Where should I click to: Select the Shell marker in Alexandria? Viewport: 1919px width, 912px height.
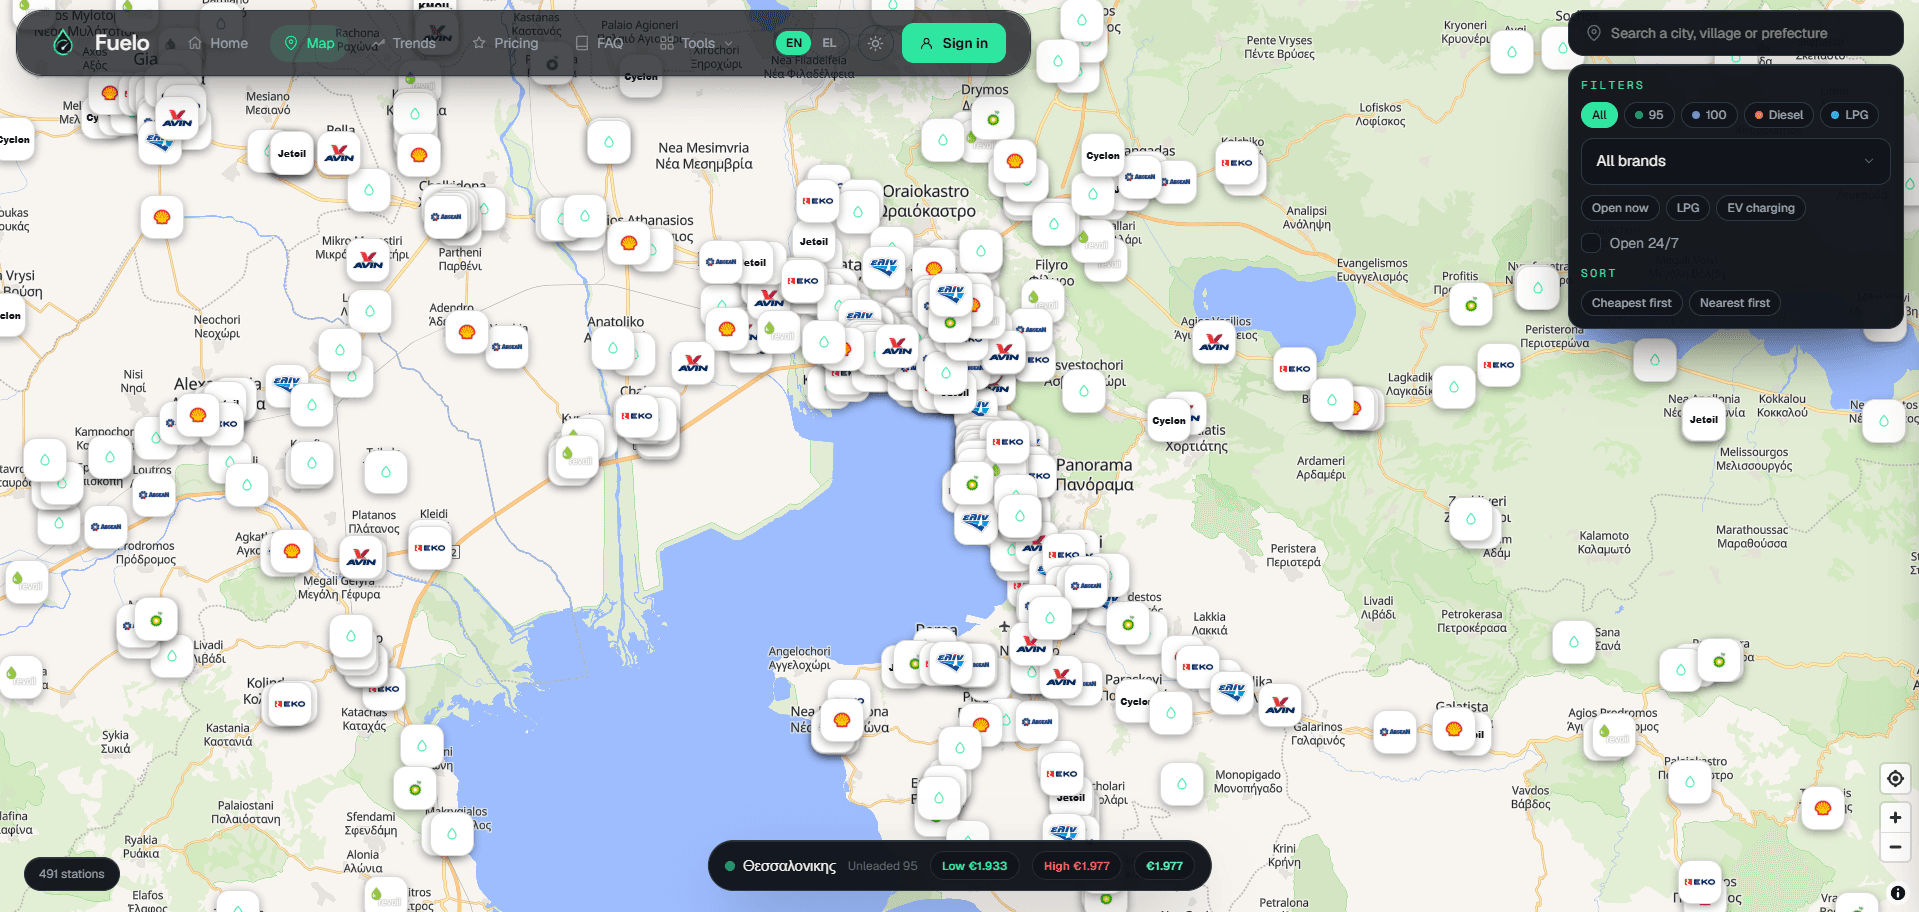(x=198, y=415)
